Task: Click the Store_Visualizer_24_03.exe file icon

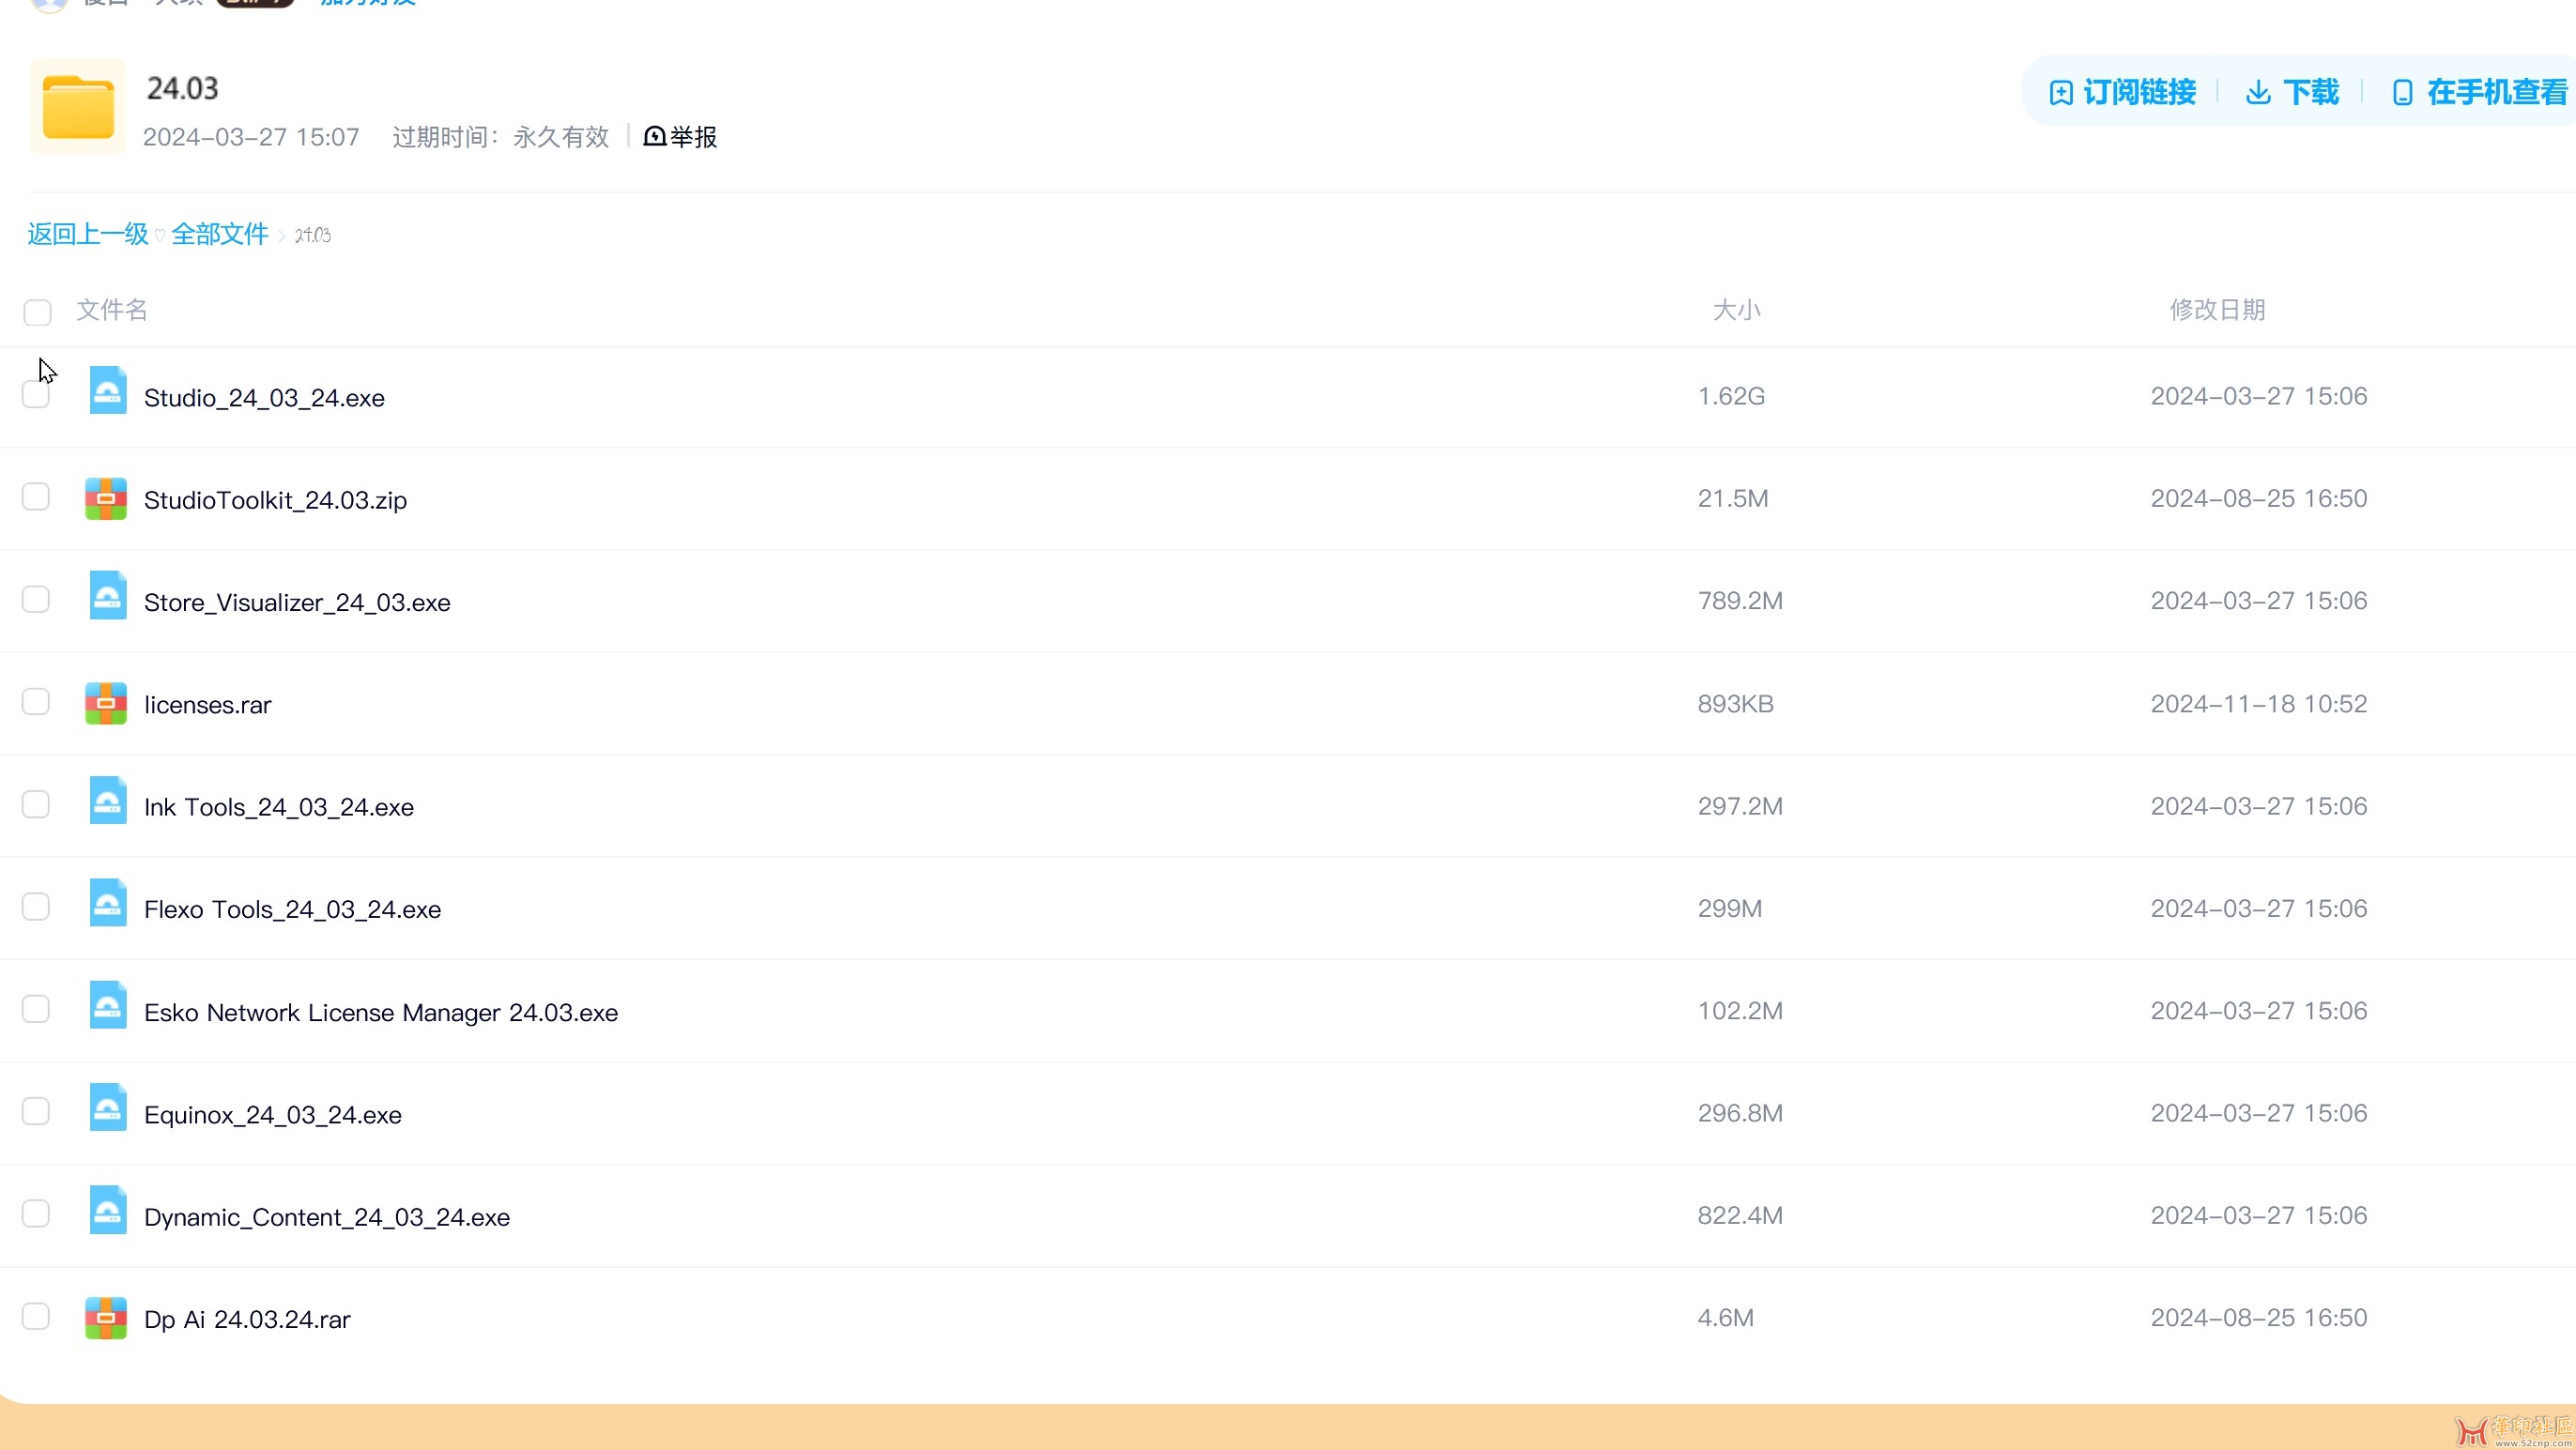Action: pos(107,596)
